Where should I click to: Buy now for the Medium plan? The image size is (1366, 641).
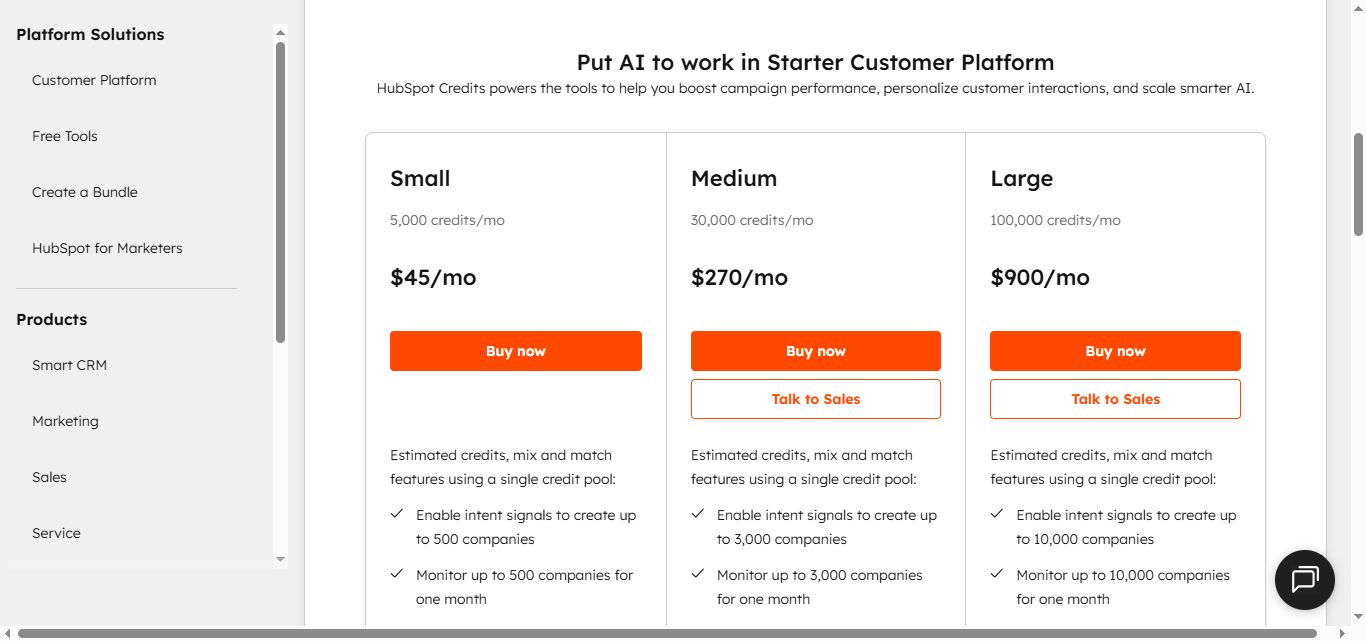[x=815, y=351]
